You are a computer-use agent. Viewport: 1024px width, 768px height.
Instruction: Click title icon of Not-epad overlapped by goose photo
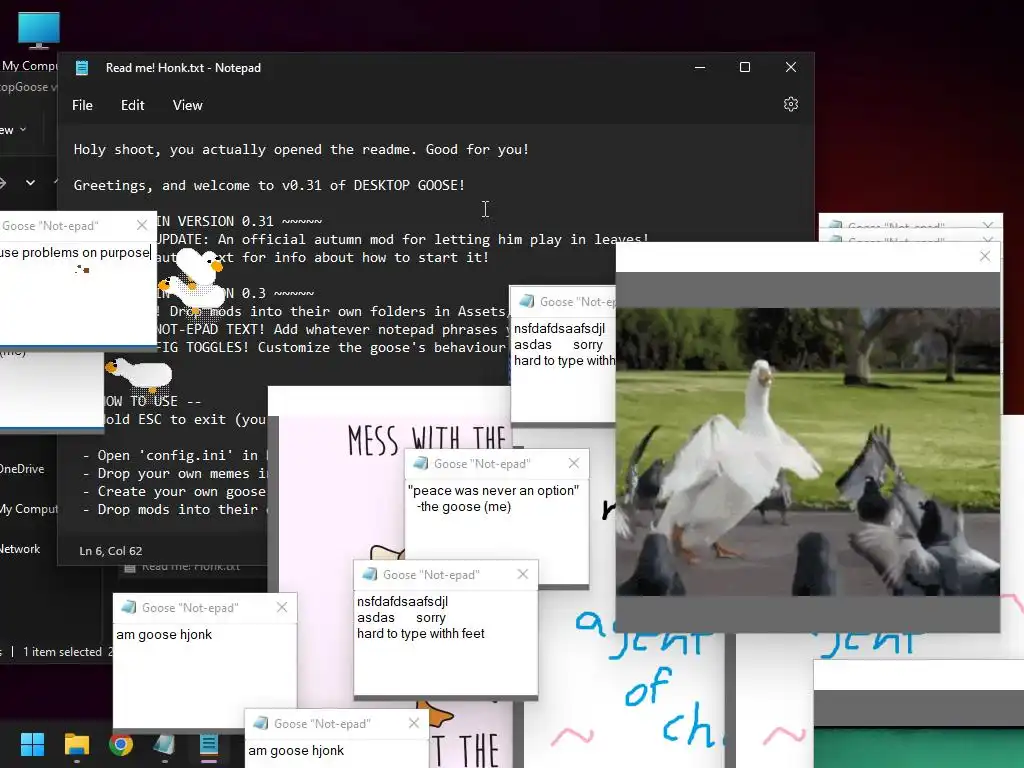pos(526,302)
